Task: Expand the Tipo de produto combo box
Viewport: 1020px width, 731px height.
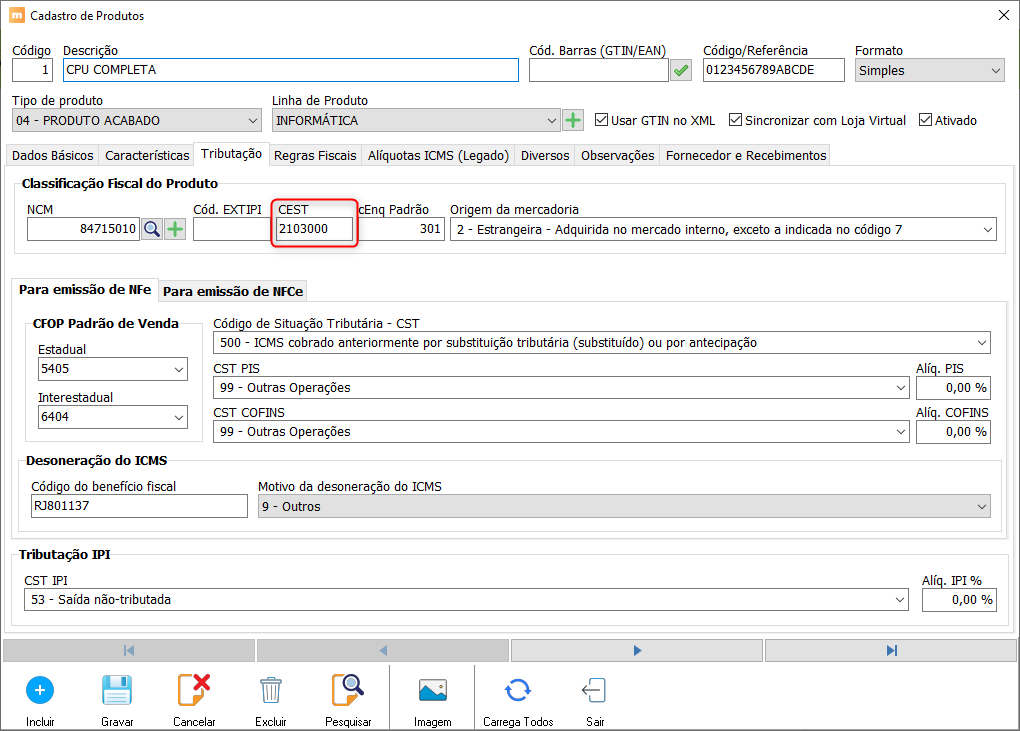Action: click(252, 121)
